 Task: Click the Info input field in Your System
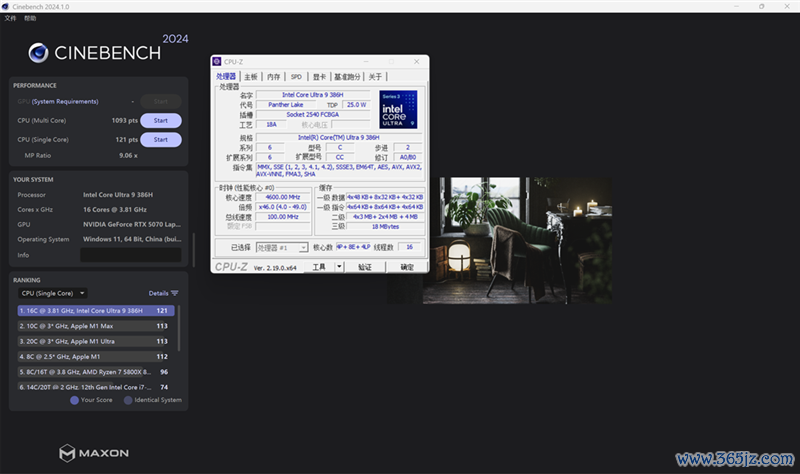point(131,255)
